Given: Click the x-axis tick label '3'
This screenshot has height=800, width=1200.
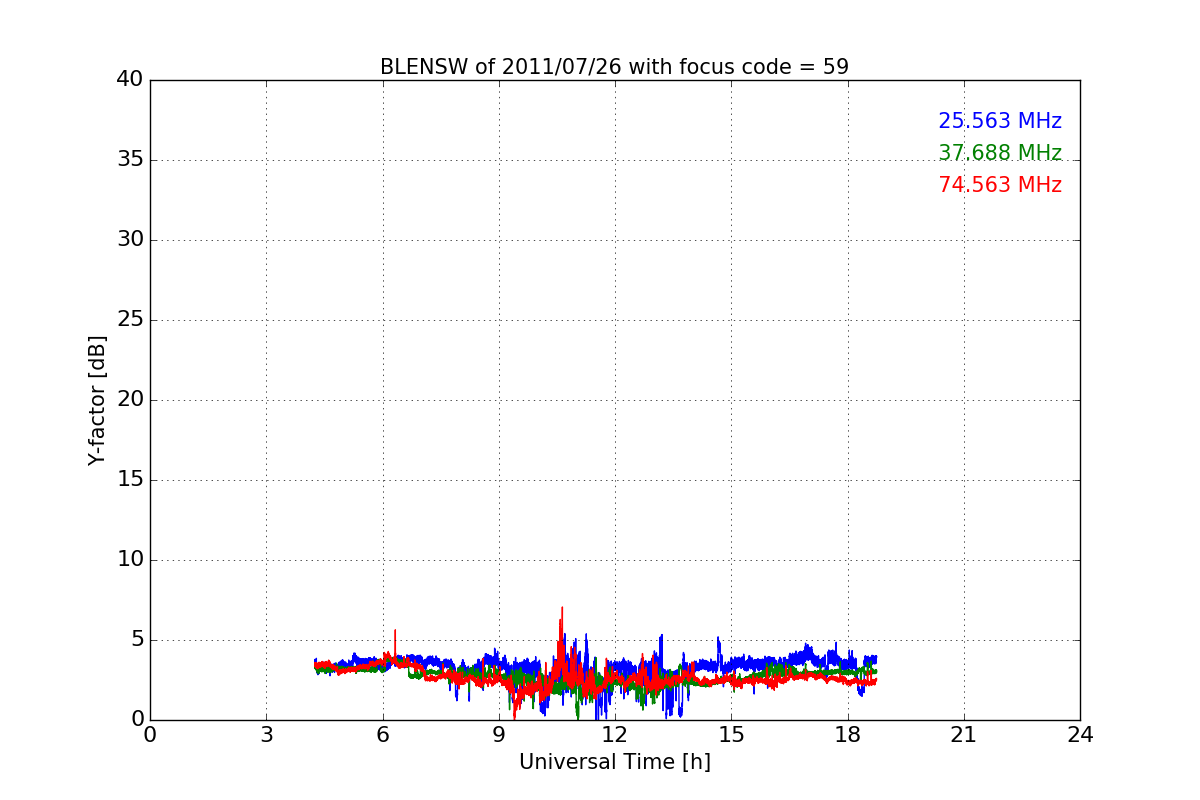Looking at the screenshot, I should (x=266, y=735).
